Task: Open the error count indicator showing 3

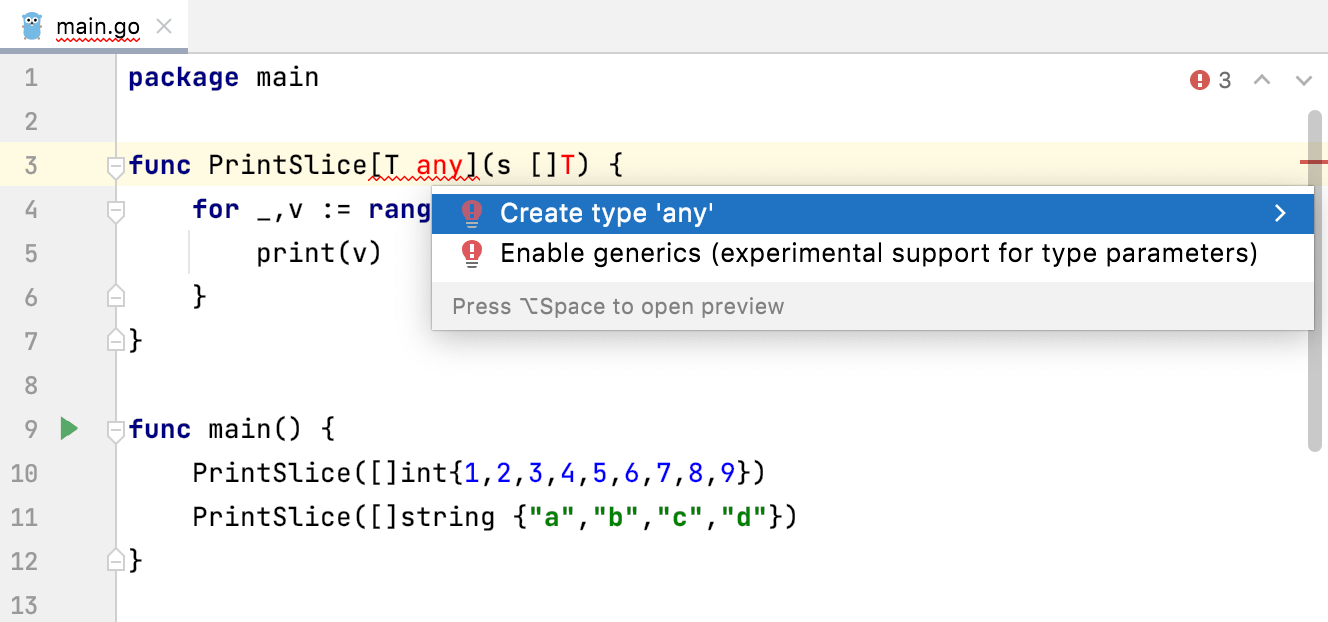Action: [1211, 80]
